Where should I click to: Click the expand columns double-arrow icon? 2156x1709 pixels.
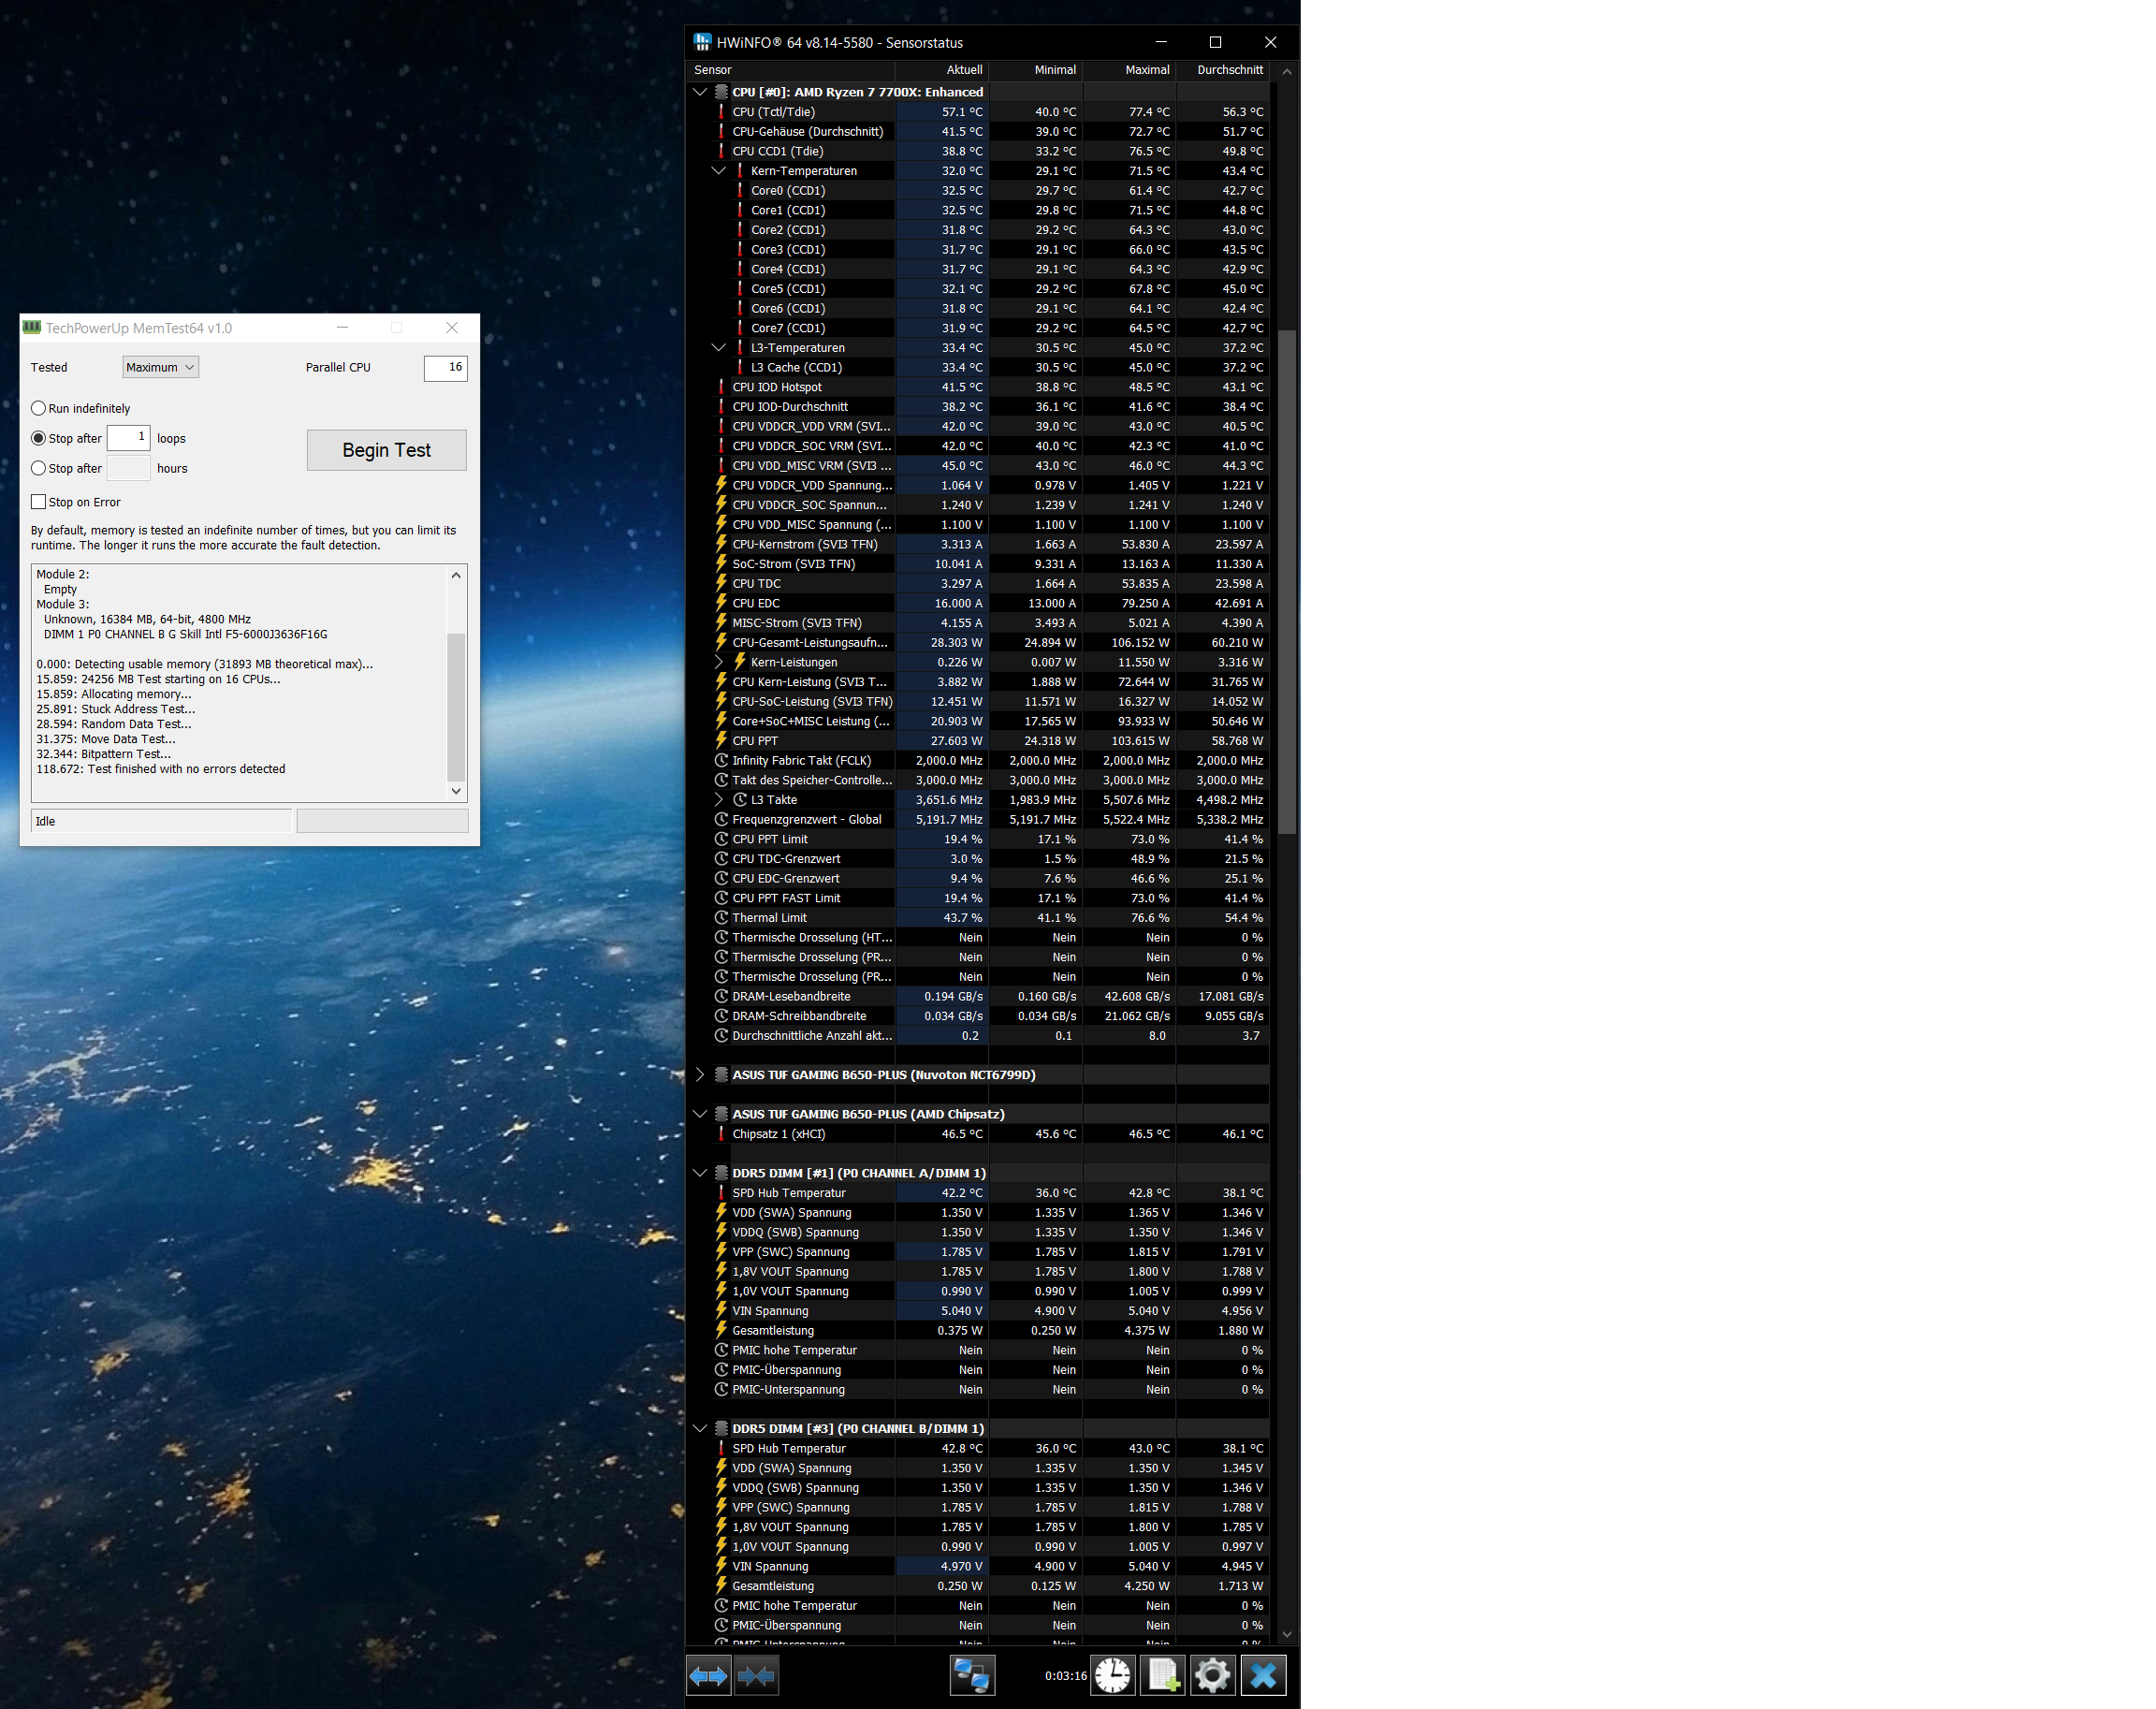[x=708, y=1675]
